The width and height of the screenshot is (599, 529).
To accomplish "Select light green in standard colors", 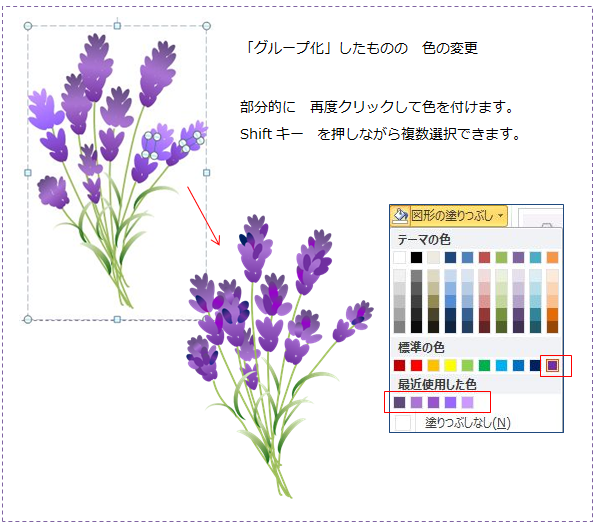I will [467, 366].
